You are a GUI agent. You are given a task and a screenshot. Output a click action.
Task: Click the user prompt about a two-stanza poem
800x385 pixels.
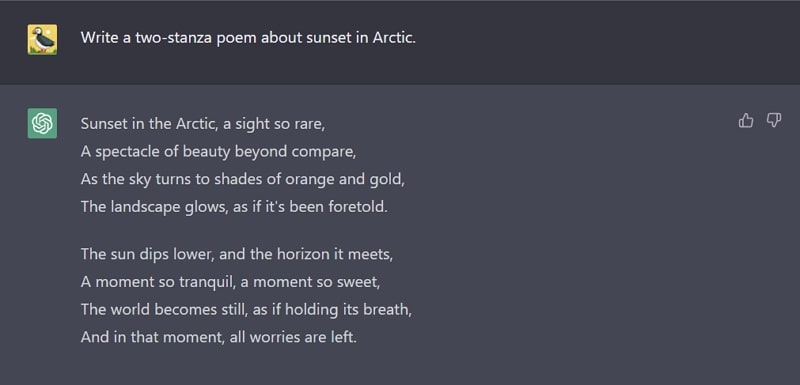click(248, 38)
